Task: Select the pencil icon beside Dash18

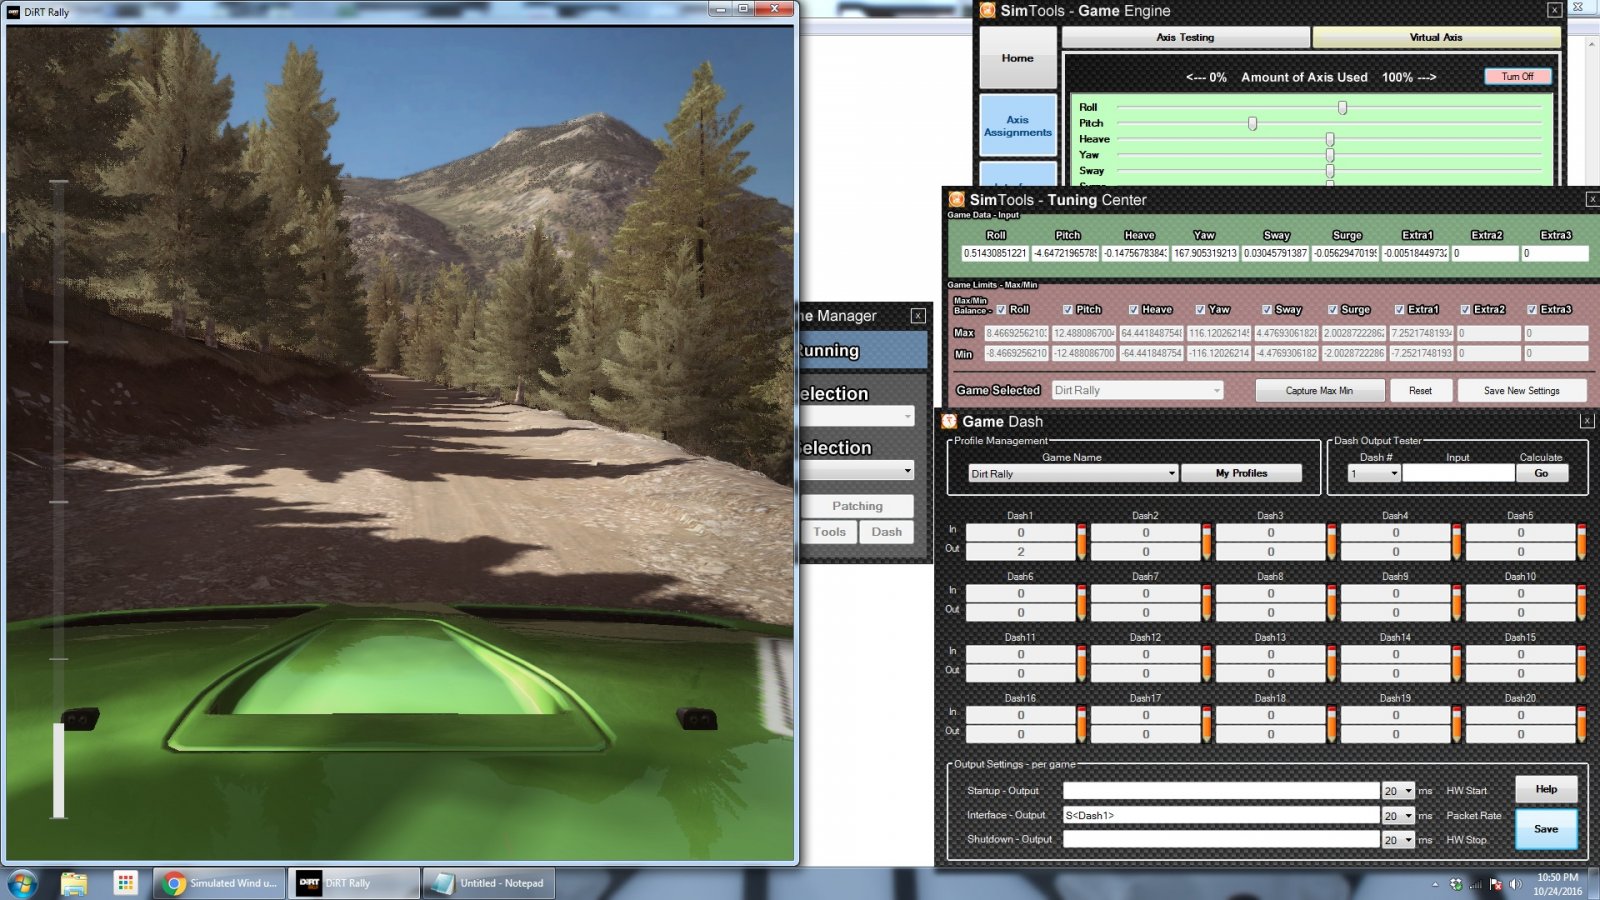Action: coord(1332,724)
